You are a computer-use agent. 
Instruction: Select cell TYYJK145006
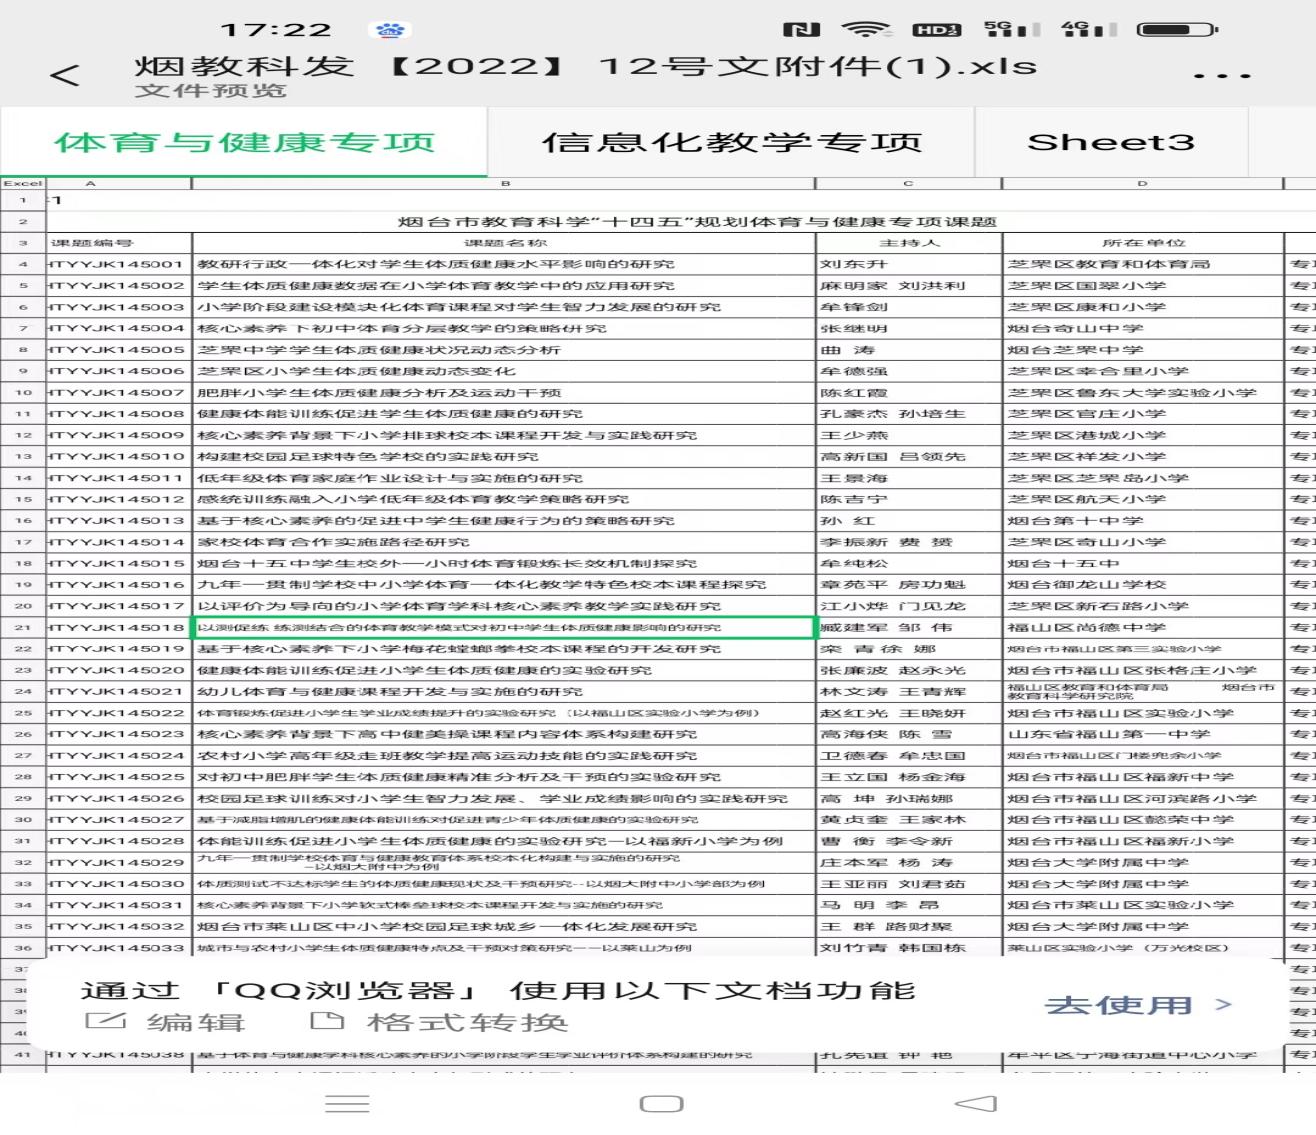[118, 371]
